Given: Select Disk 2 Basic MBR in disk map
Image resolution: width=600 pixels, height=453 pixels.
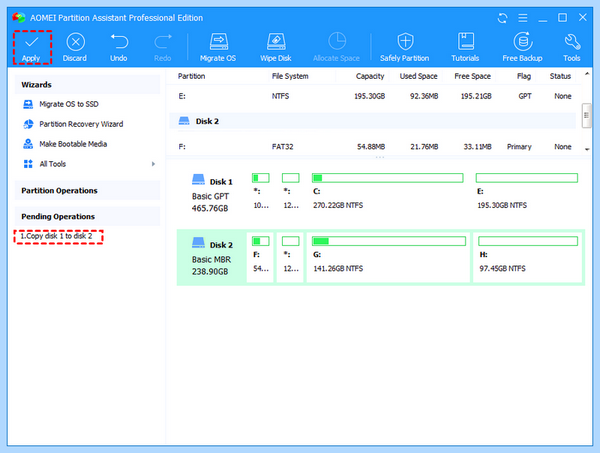Looking at the screenshot, I should coord(212,256).
